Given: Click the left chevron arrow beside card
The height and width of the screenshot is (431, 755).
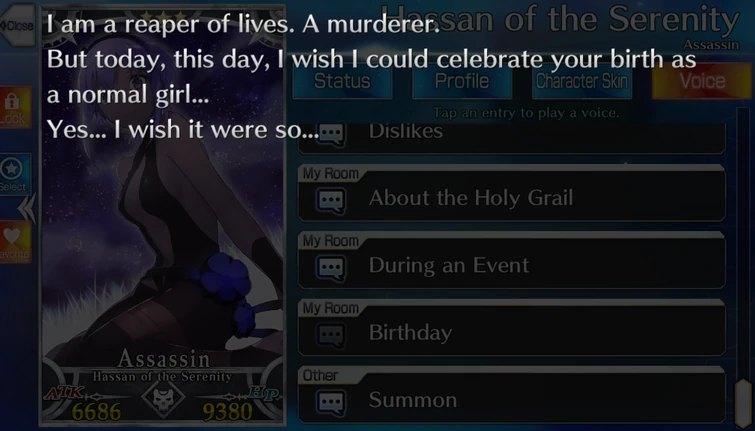Looking at the screenshot, I should point(26,209).
